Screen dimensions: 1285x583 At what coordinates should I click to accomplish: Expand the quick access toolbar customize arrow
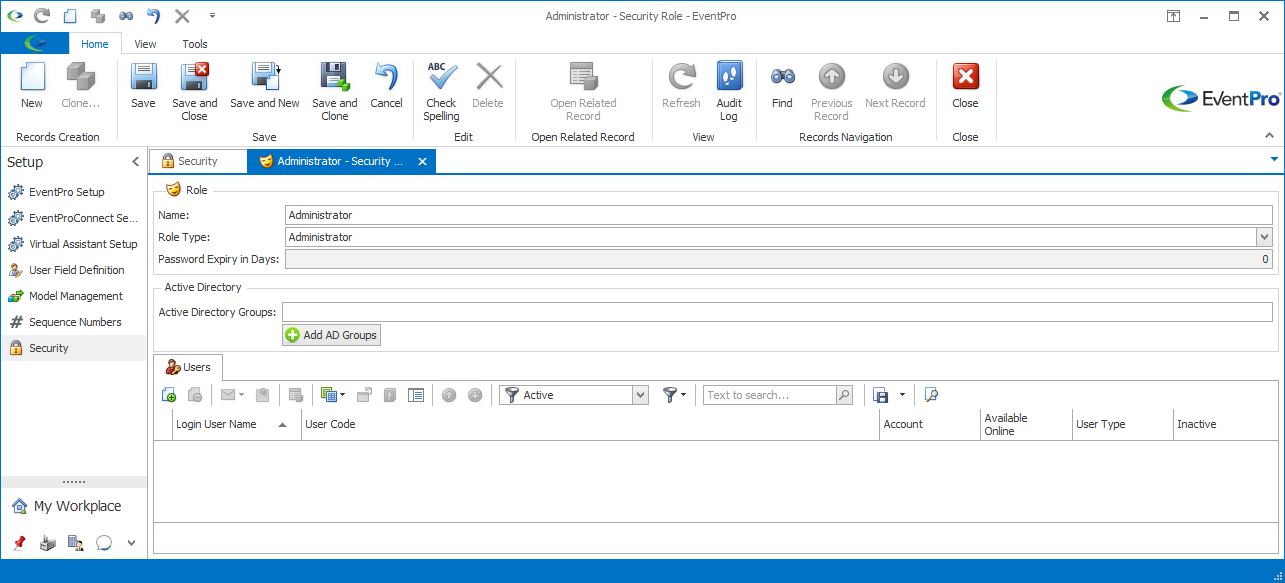click(212, 16)
